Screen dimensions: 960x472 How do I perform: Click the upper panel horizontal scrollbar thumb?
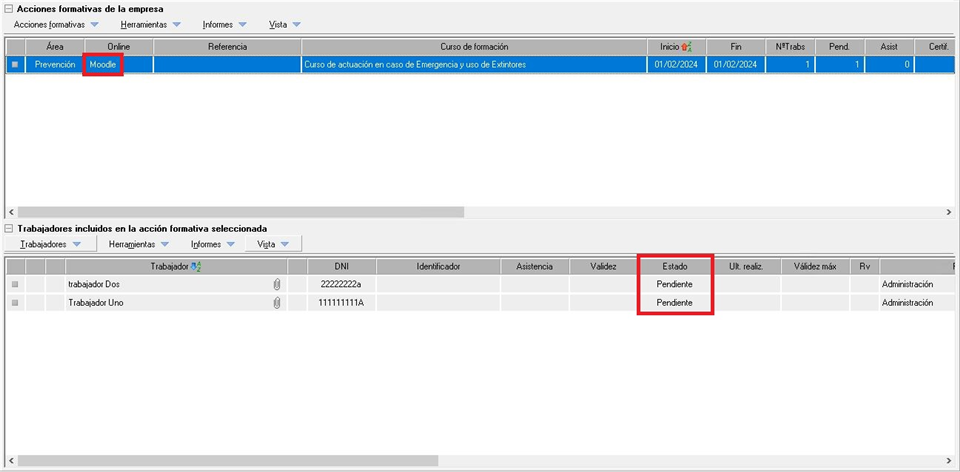(240, 212)
